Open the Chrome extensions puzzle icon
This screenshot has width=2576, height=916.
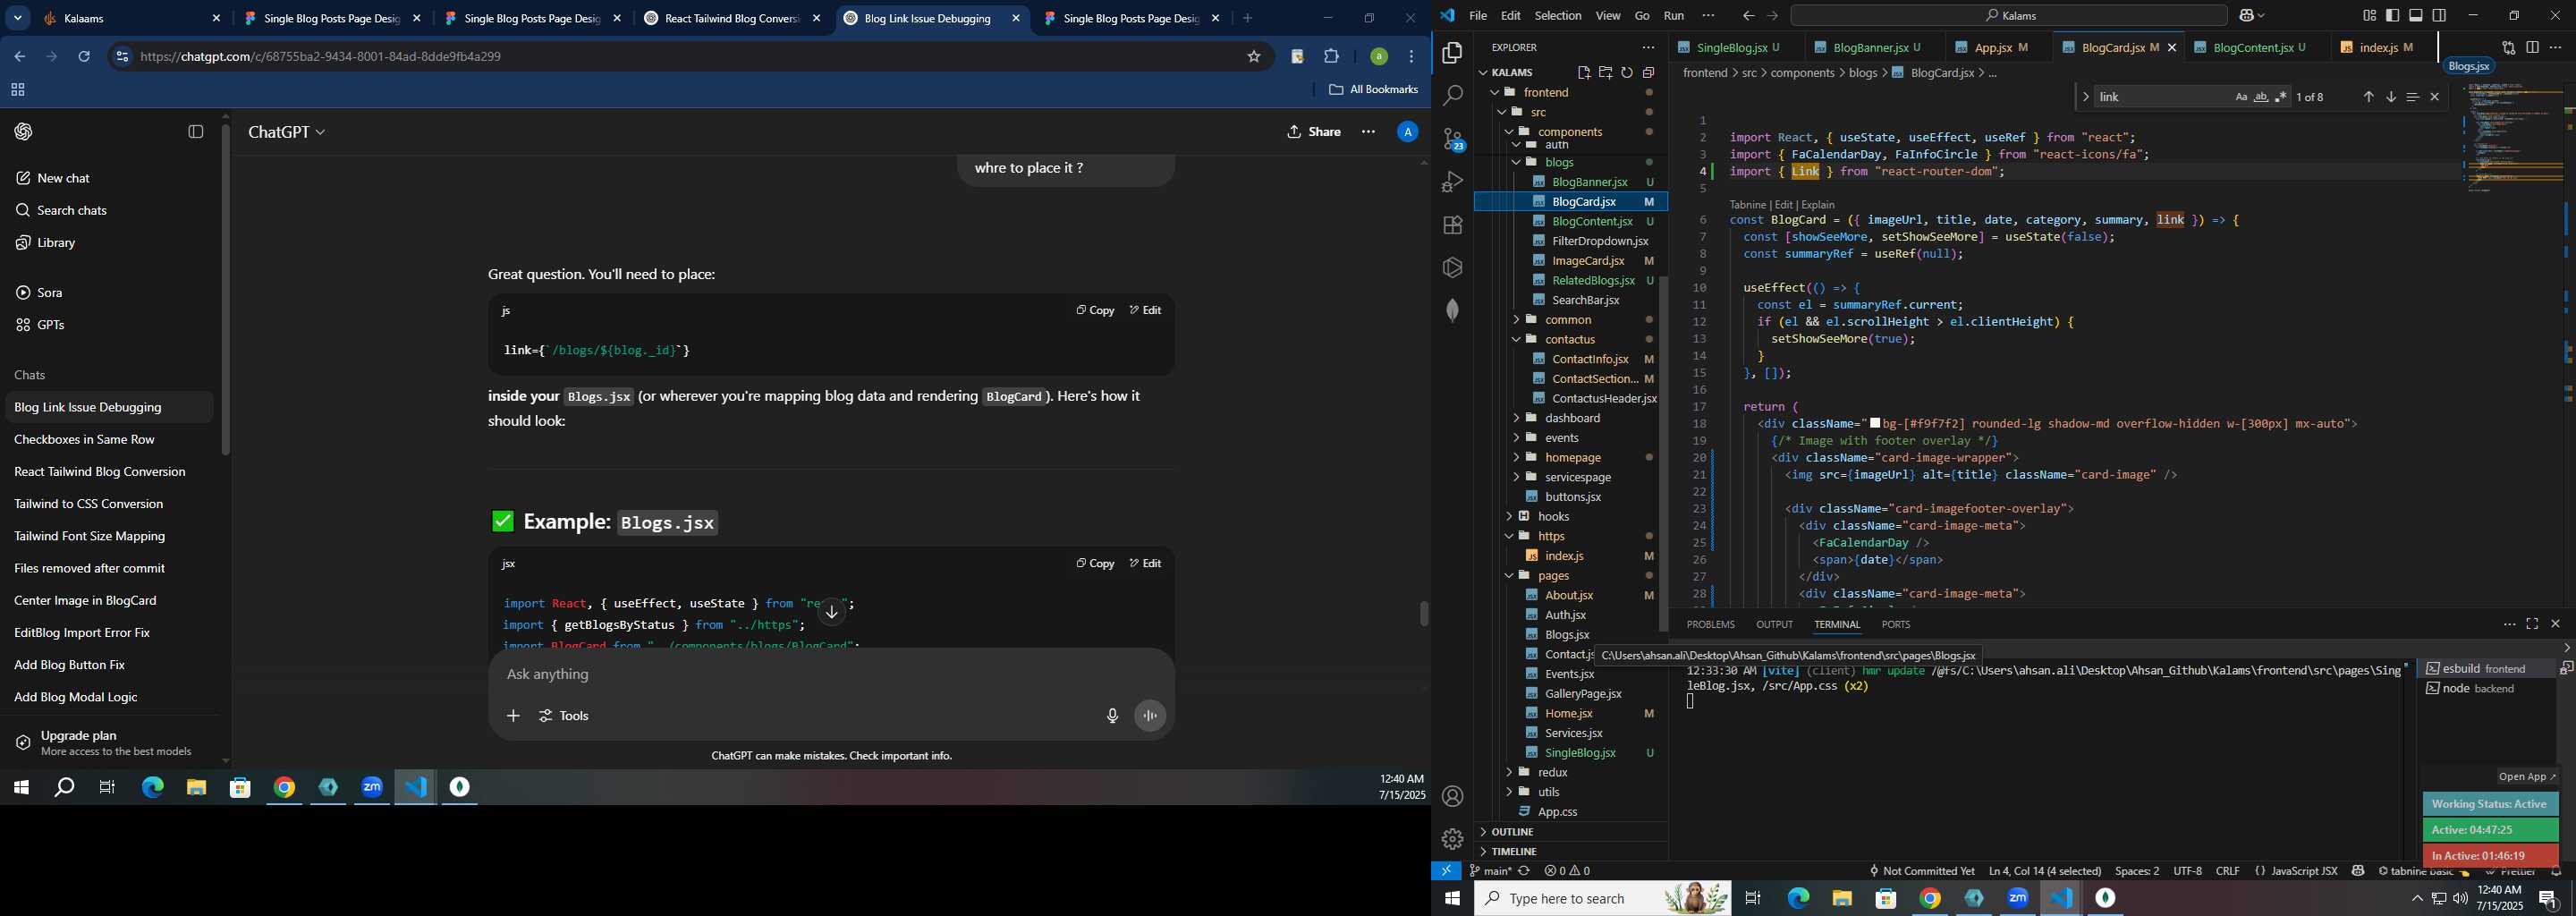(1331, 57)
